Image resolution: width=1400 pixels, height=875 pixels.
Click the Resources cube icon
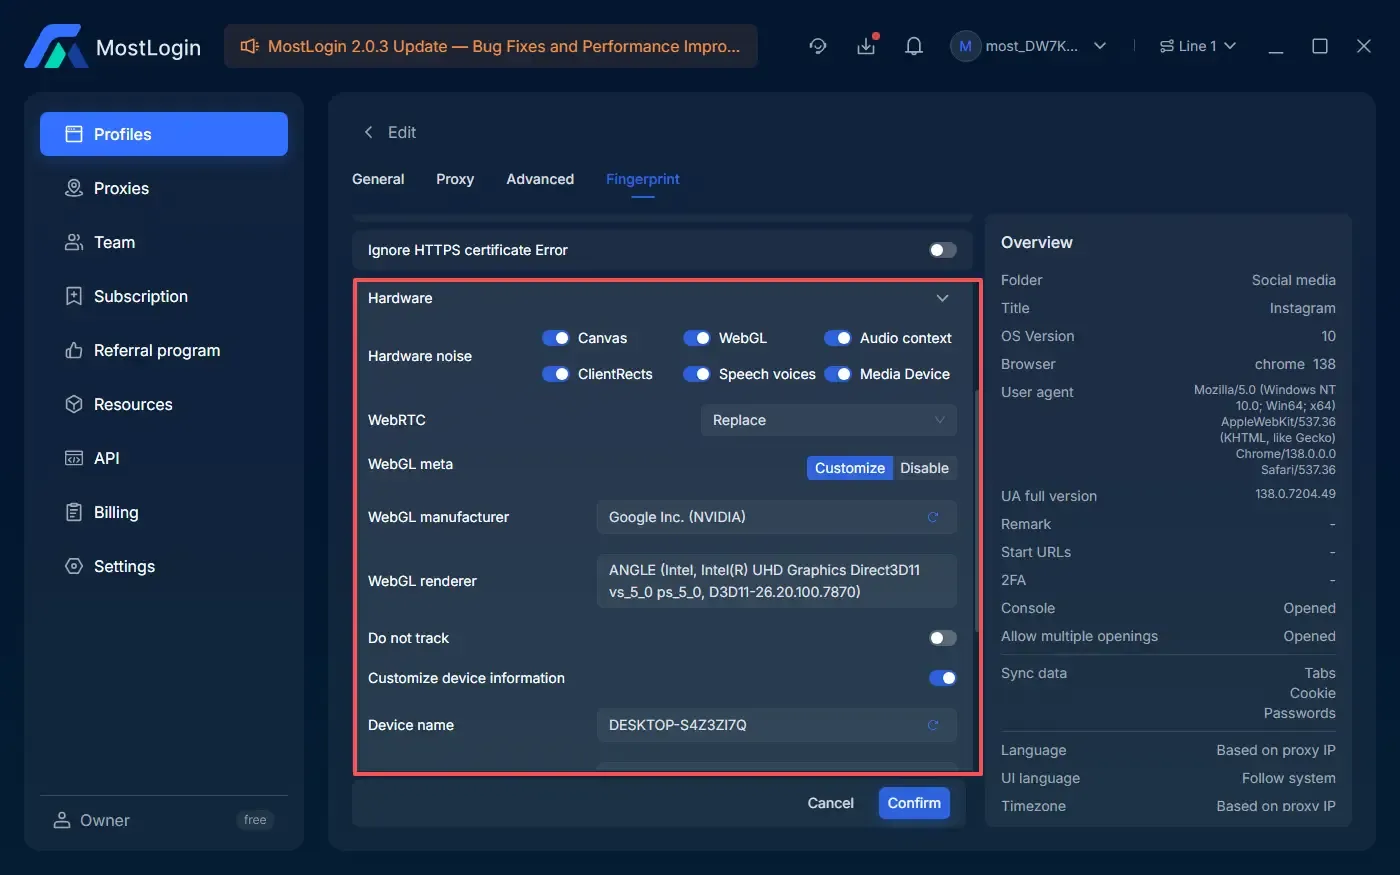point(74,404)
